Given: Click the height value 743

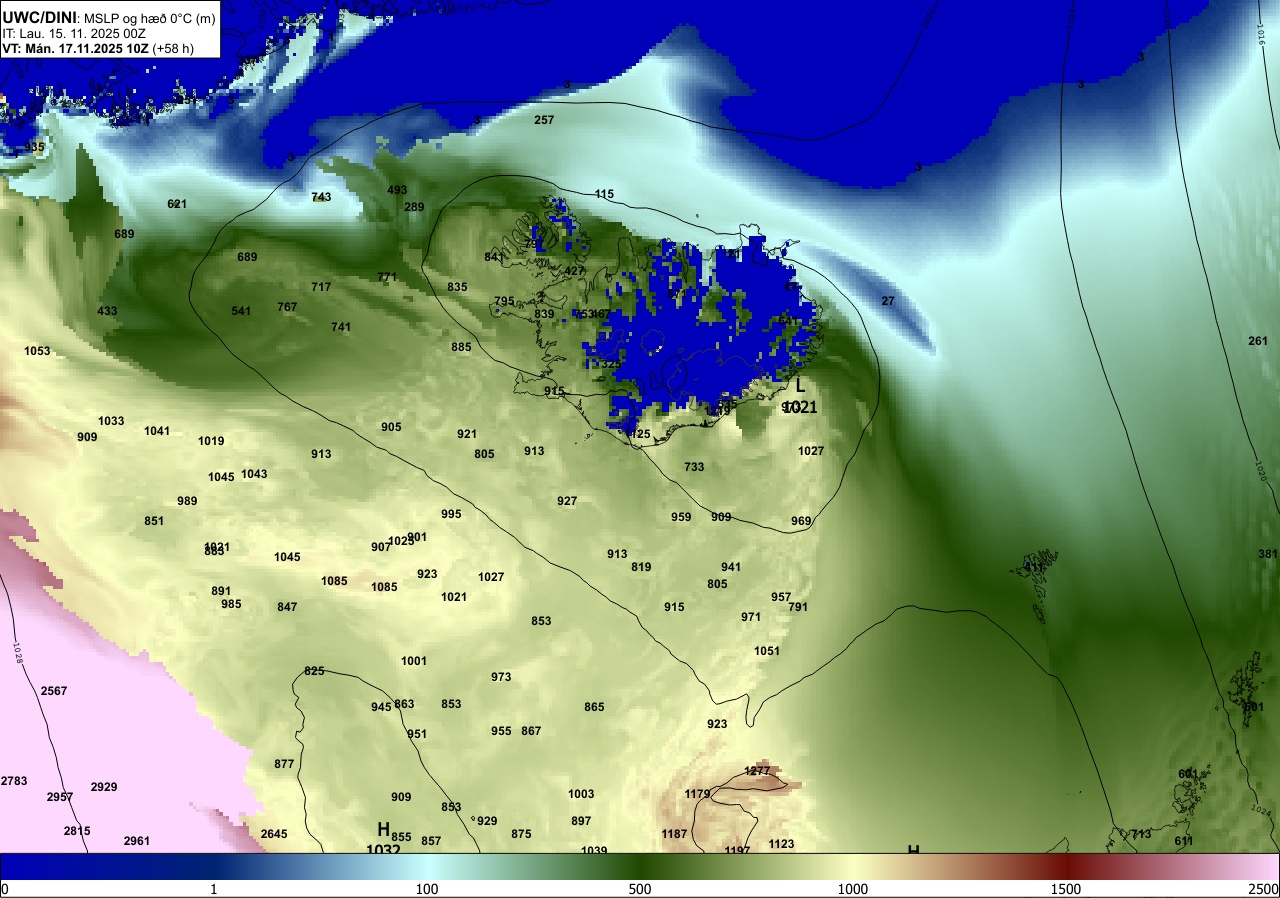Looking at the screenshot, I should [x=321, y=197].
